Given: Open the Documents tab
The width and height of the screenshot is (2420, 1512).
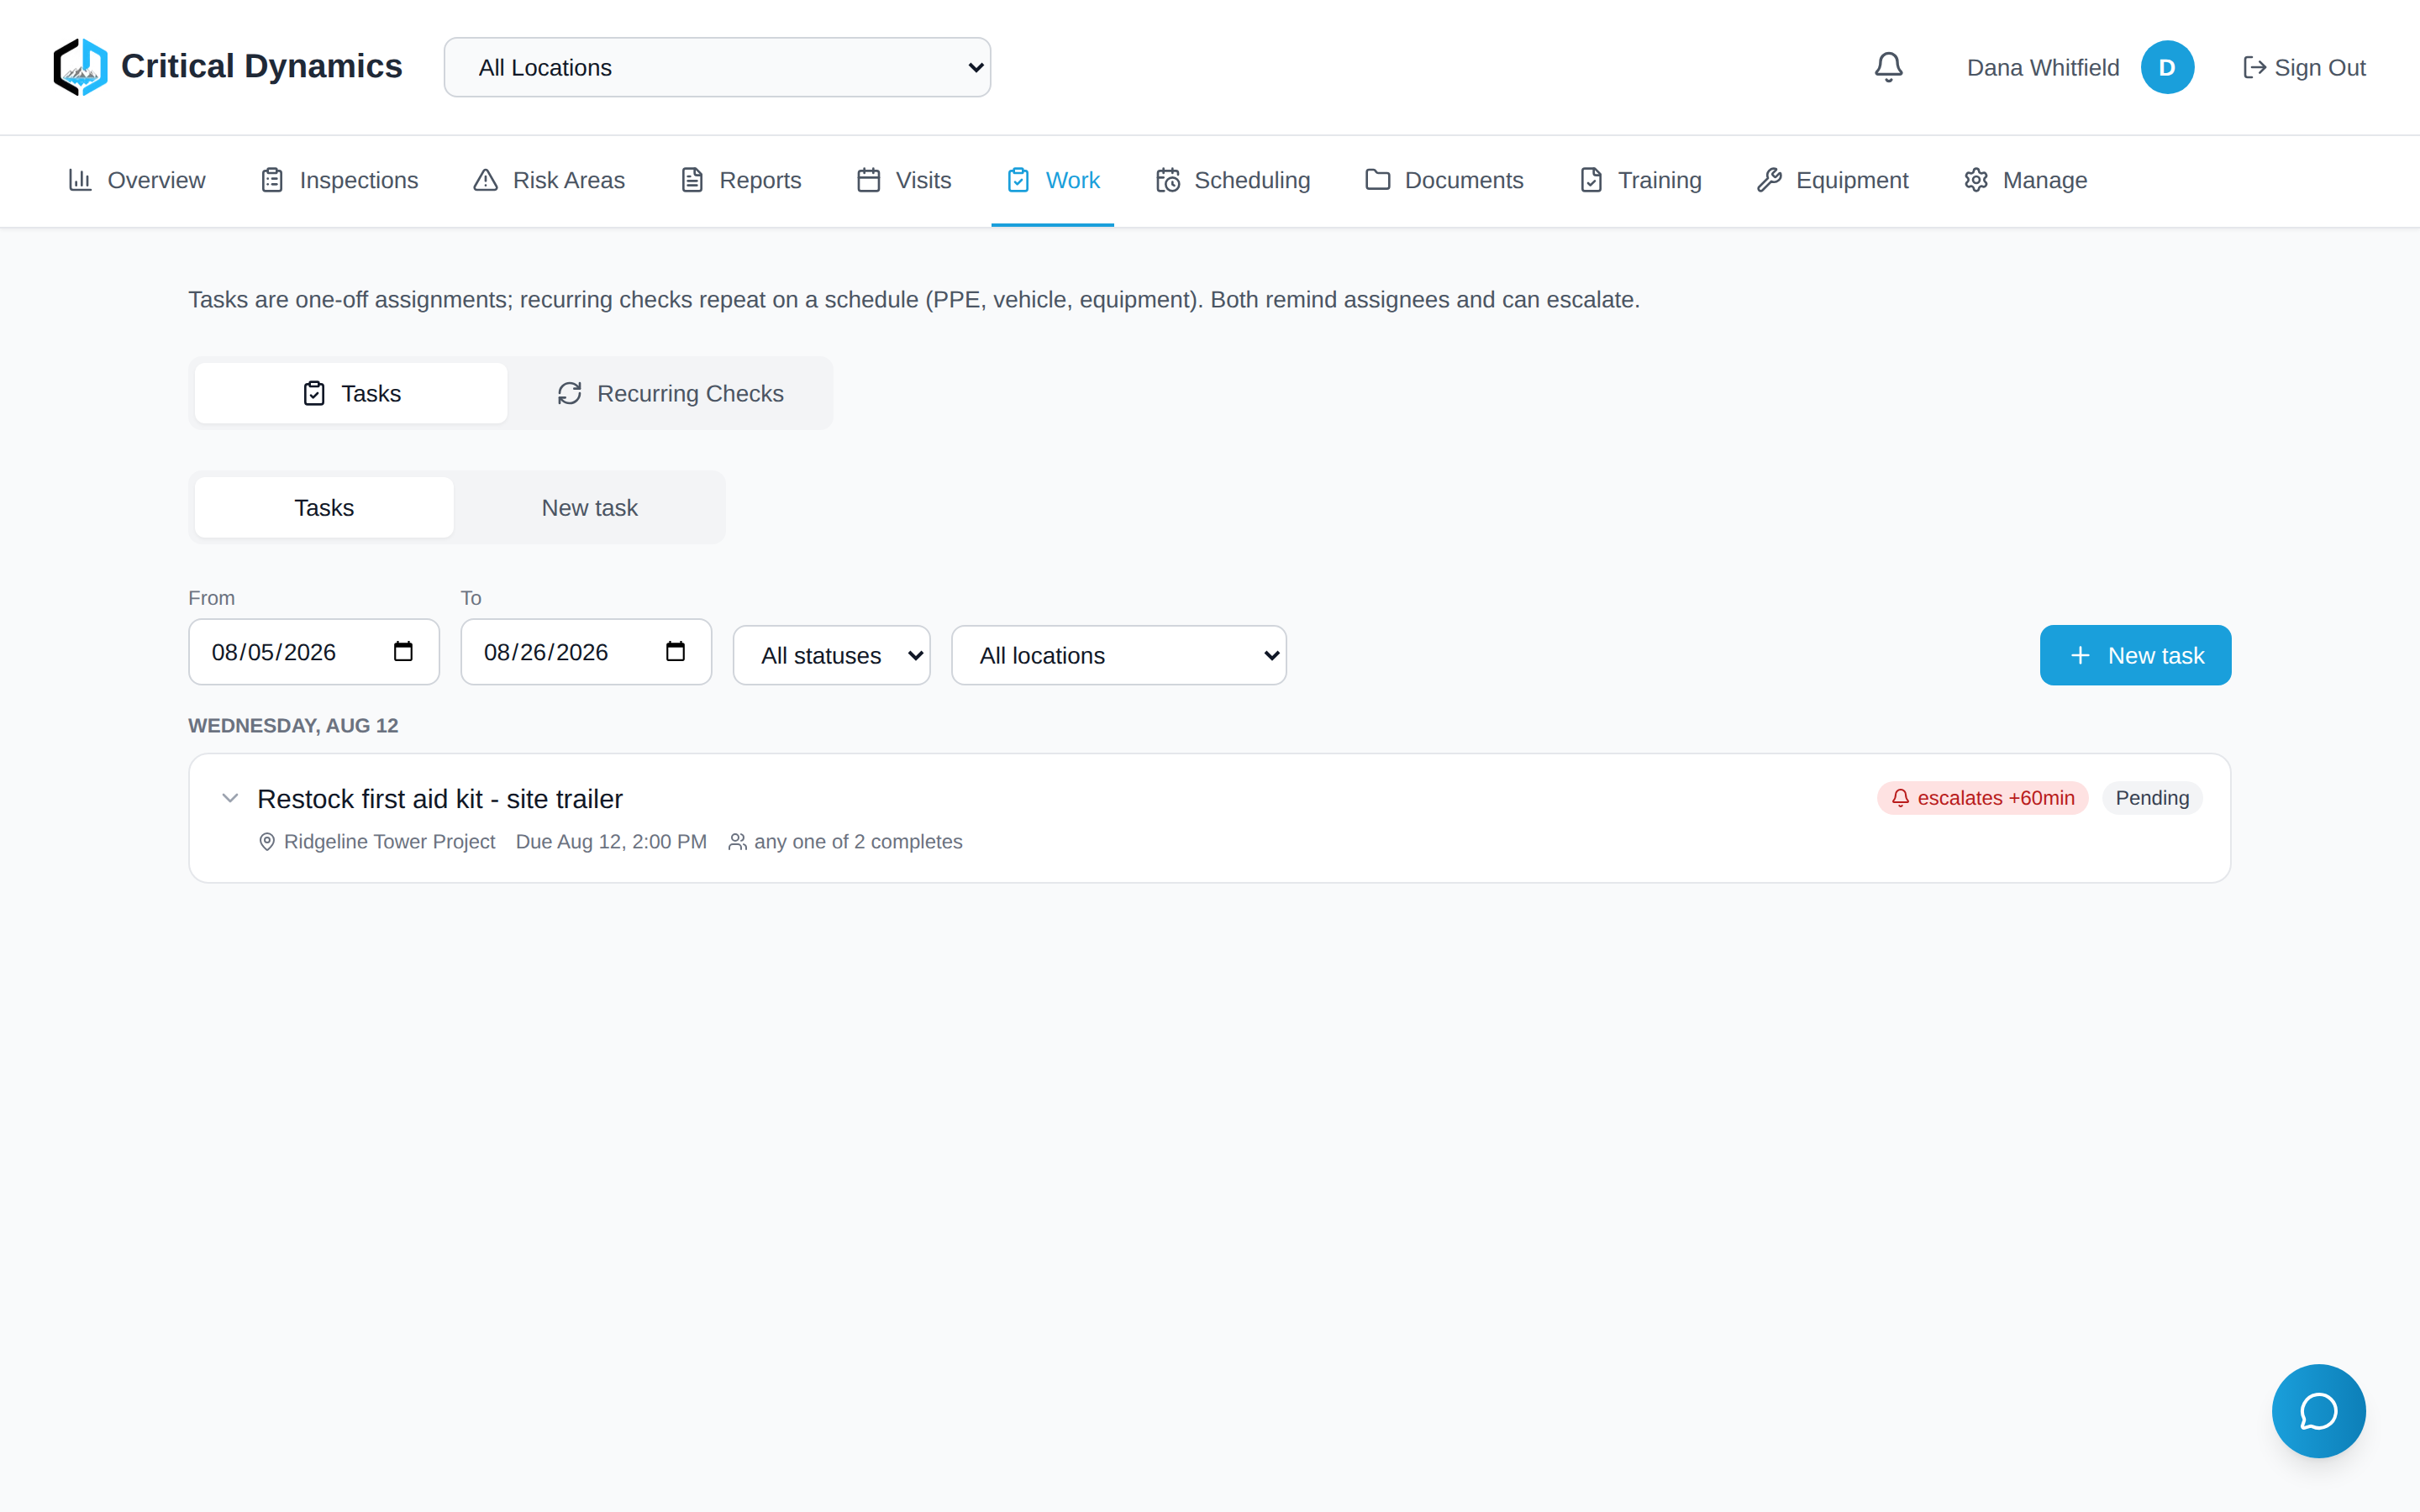Looking at the screenshot, I should click(1444, 180).
